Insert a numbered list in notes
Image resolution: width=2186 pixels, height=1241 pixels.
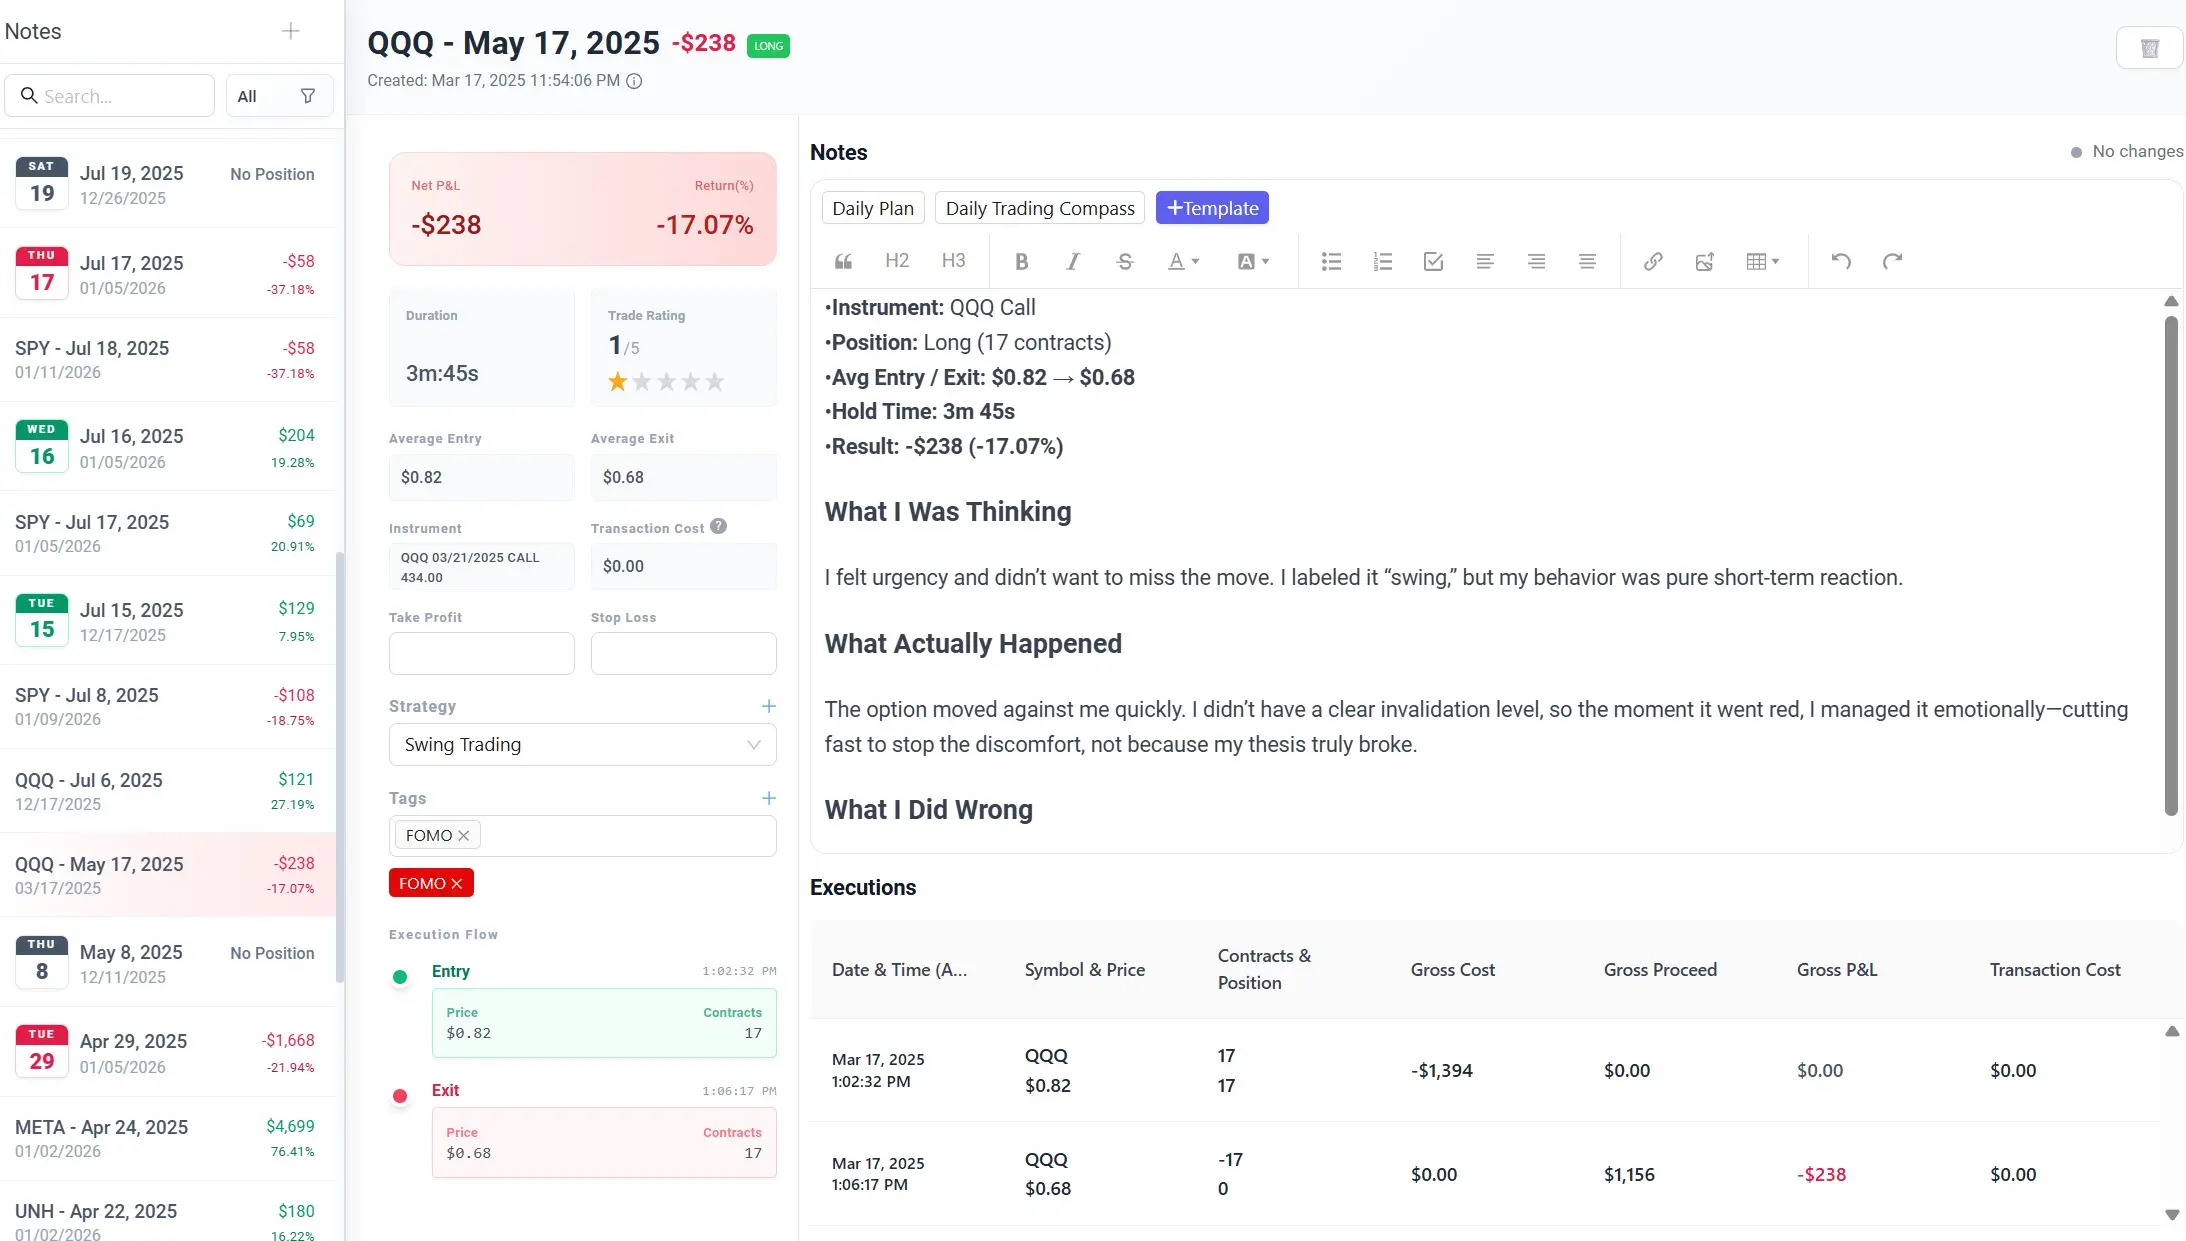tap(1381, 261)
